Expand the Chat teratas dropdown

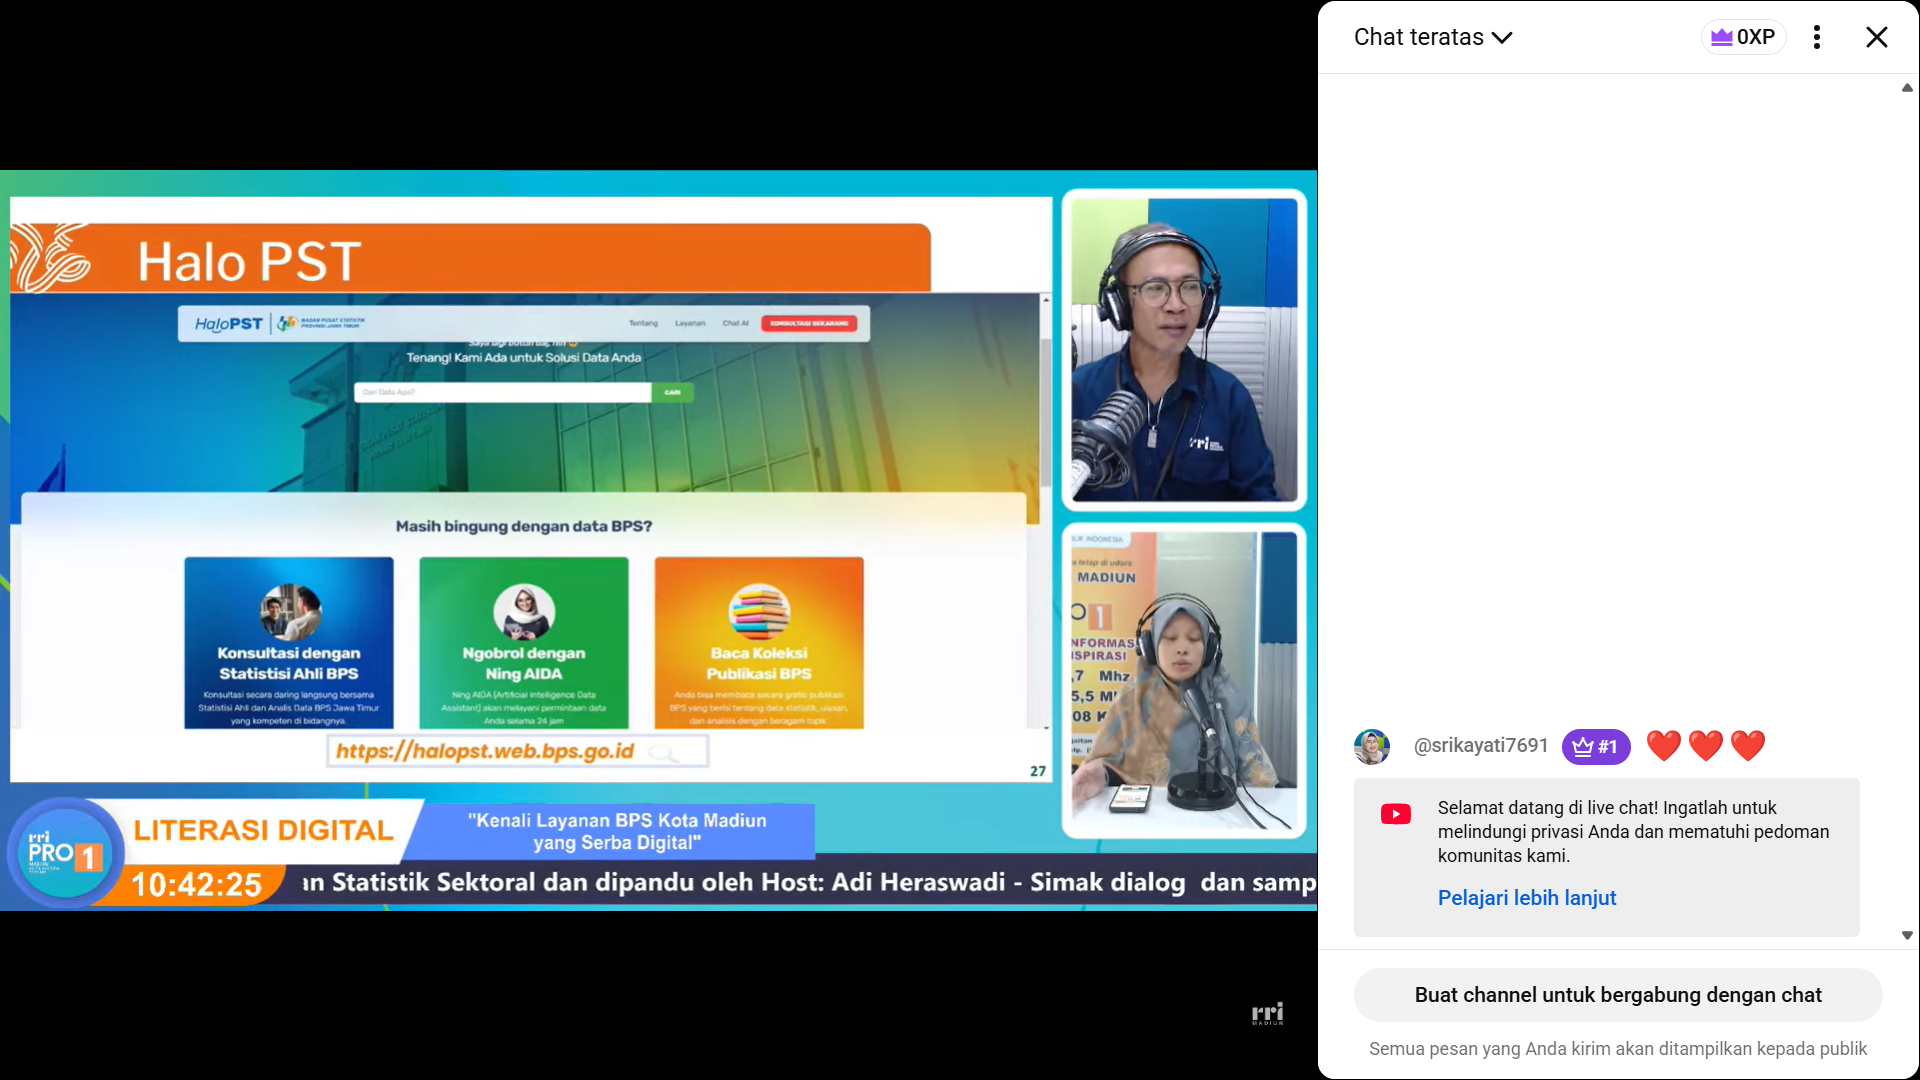point(1419,37)
